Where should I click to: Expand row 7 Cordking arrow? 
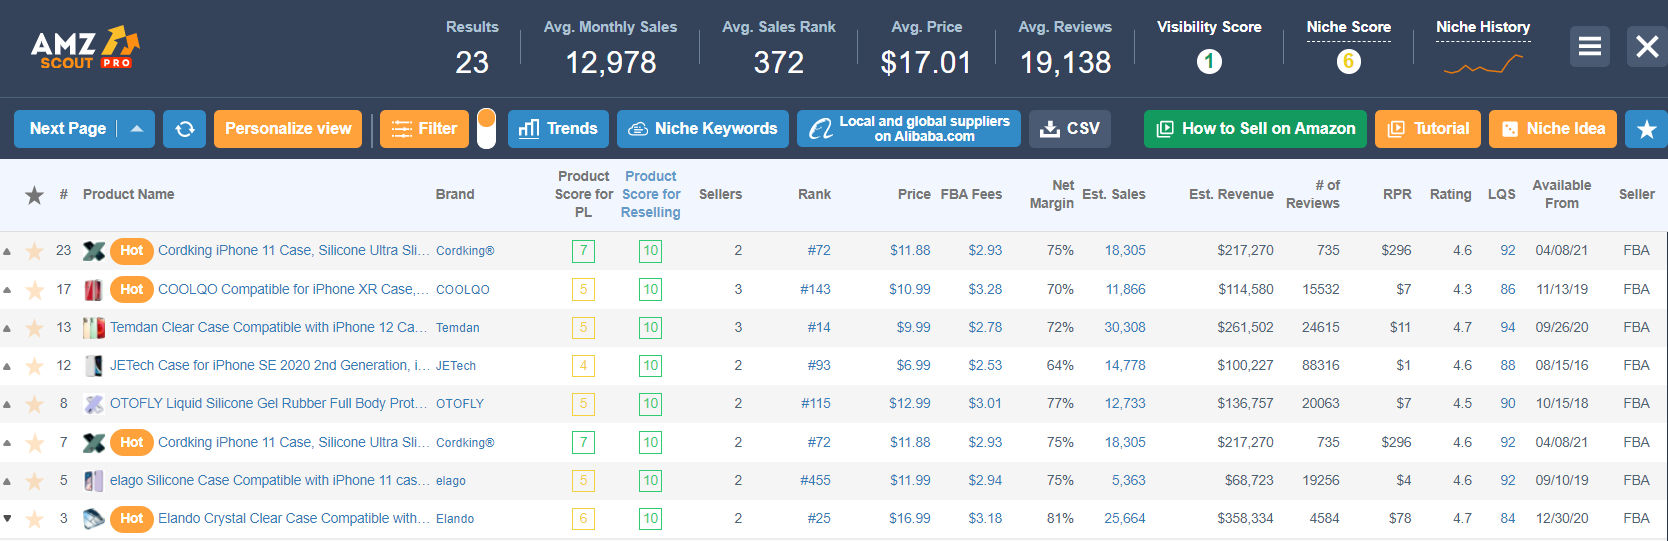tap(7, 443)
